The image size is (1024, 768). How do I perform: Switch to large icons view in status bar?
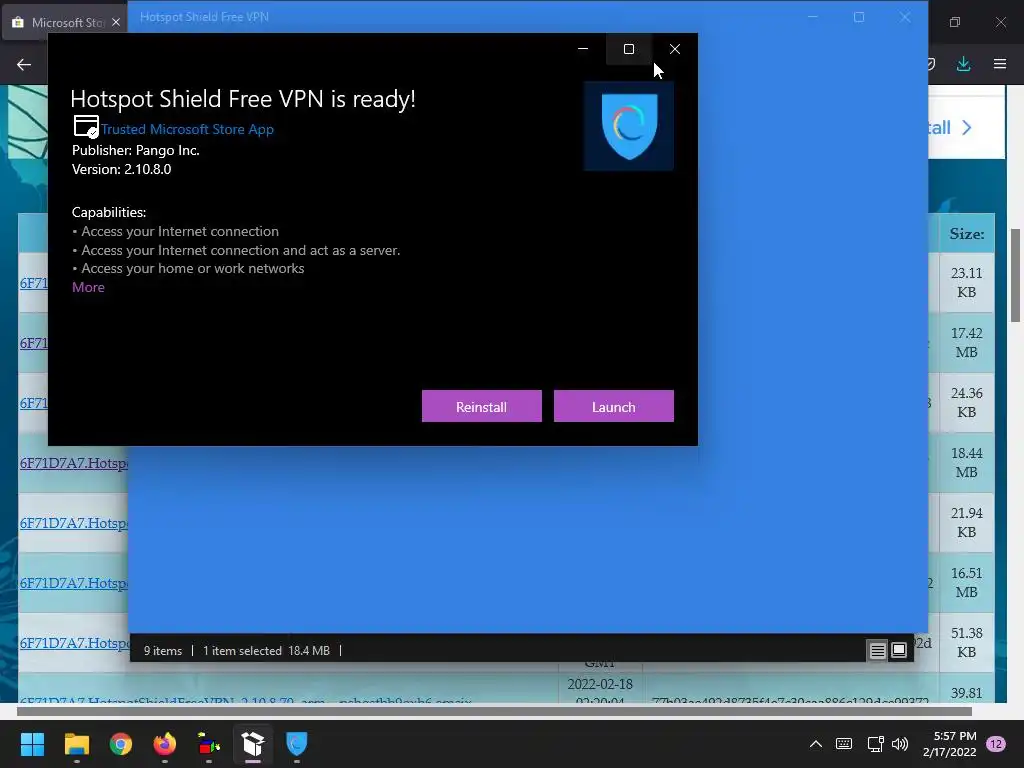click(x=899, y=650)
